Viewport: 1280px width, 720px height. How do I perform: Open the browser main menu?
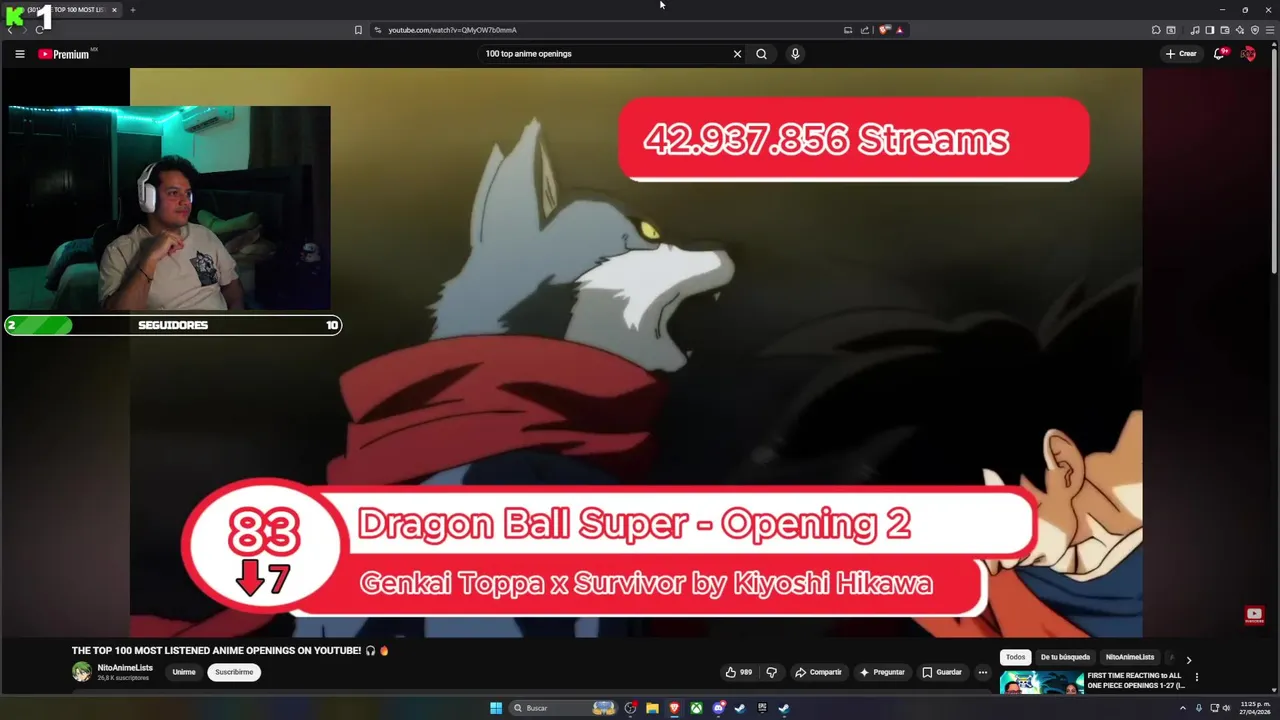(1270, 30)
